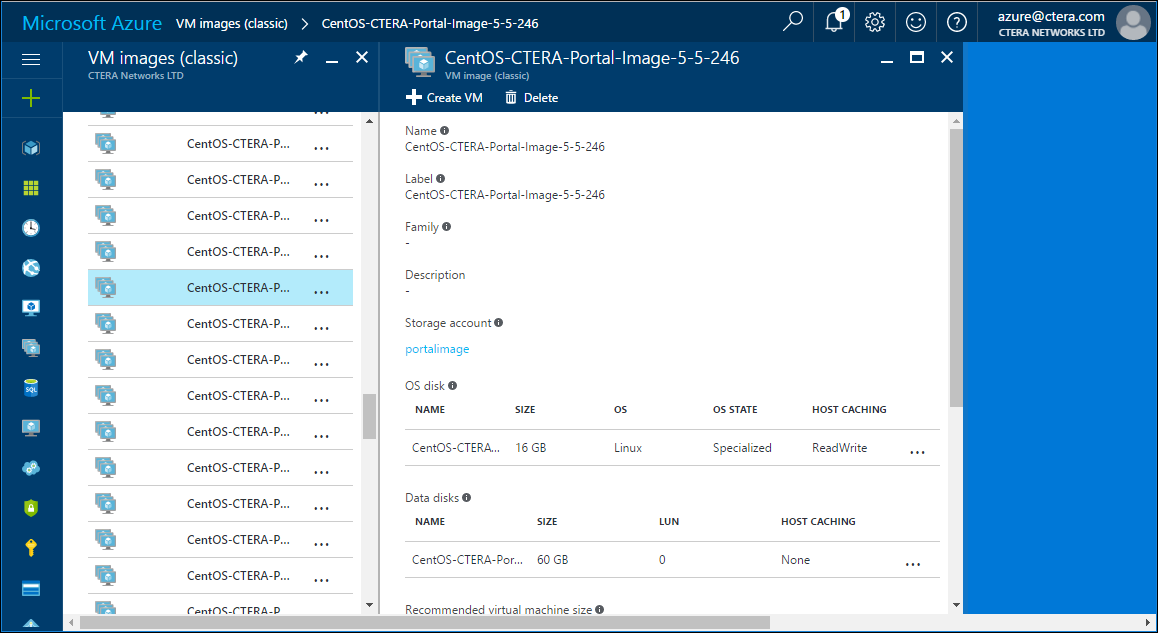Open ellipsis menu for the OS disk row

click(917, 451)
